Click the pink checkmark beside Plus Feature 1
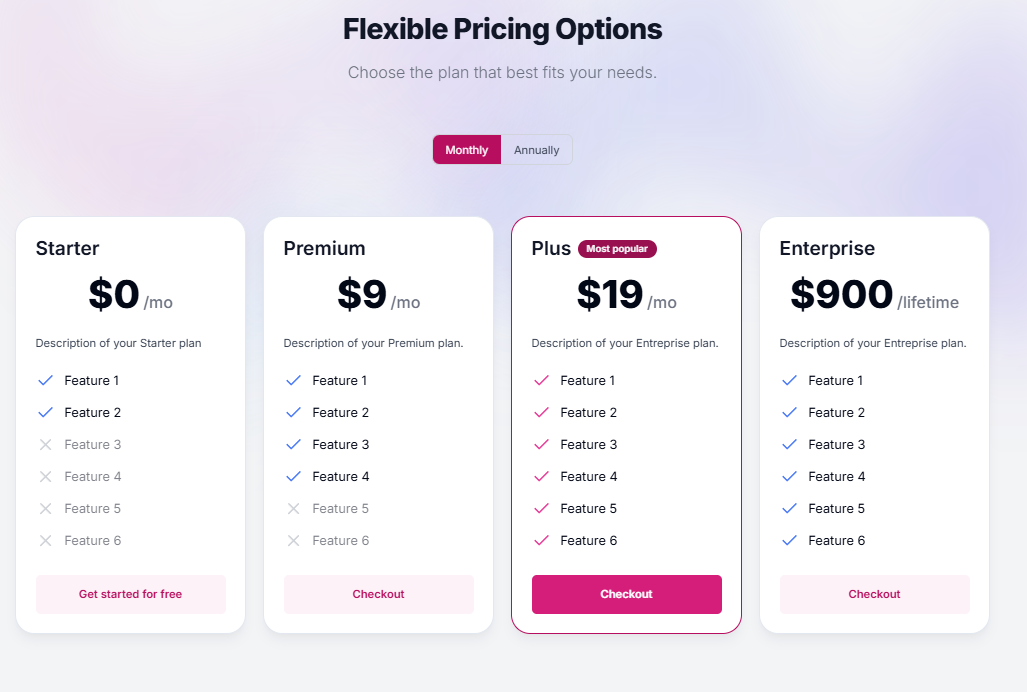 point(541,381)
